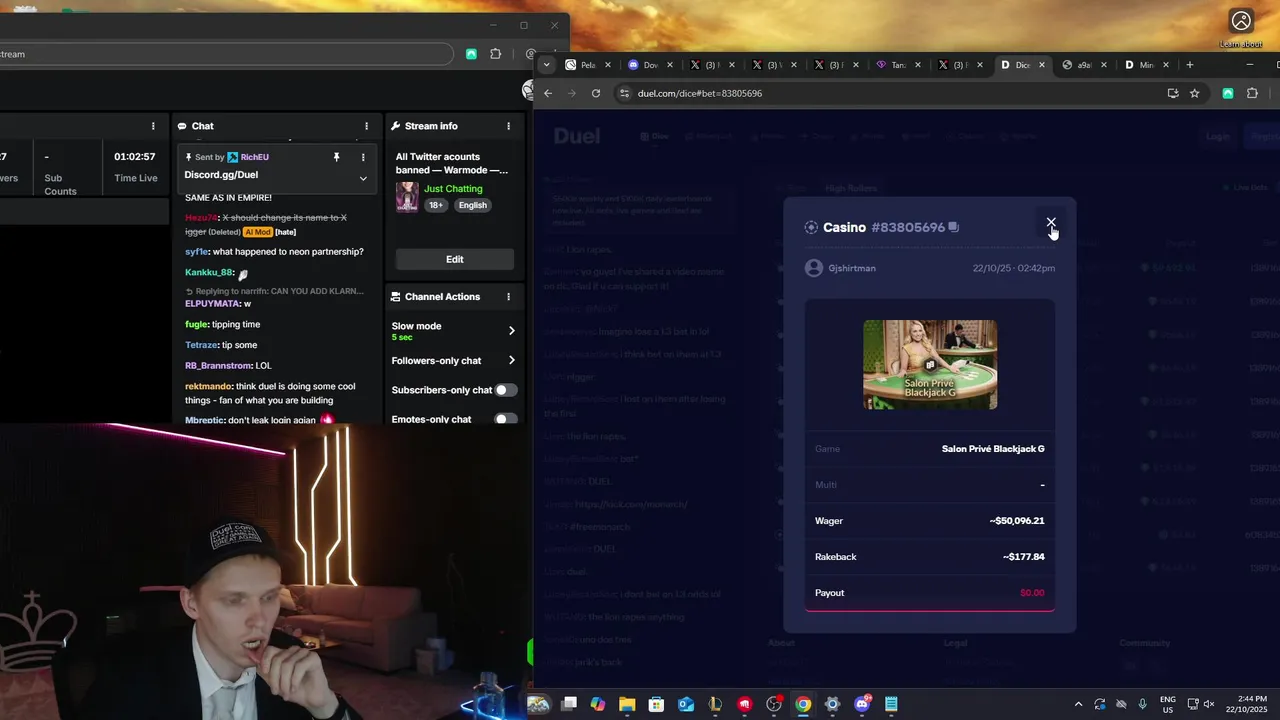Click chat username syf1e
The width and height of the screenshot is (1280, 720).
point(196,252)
